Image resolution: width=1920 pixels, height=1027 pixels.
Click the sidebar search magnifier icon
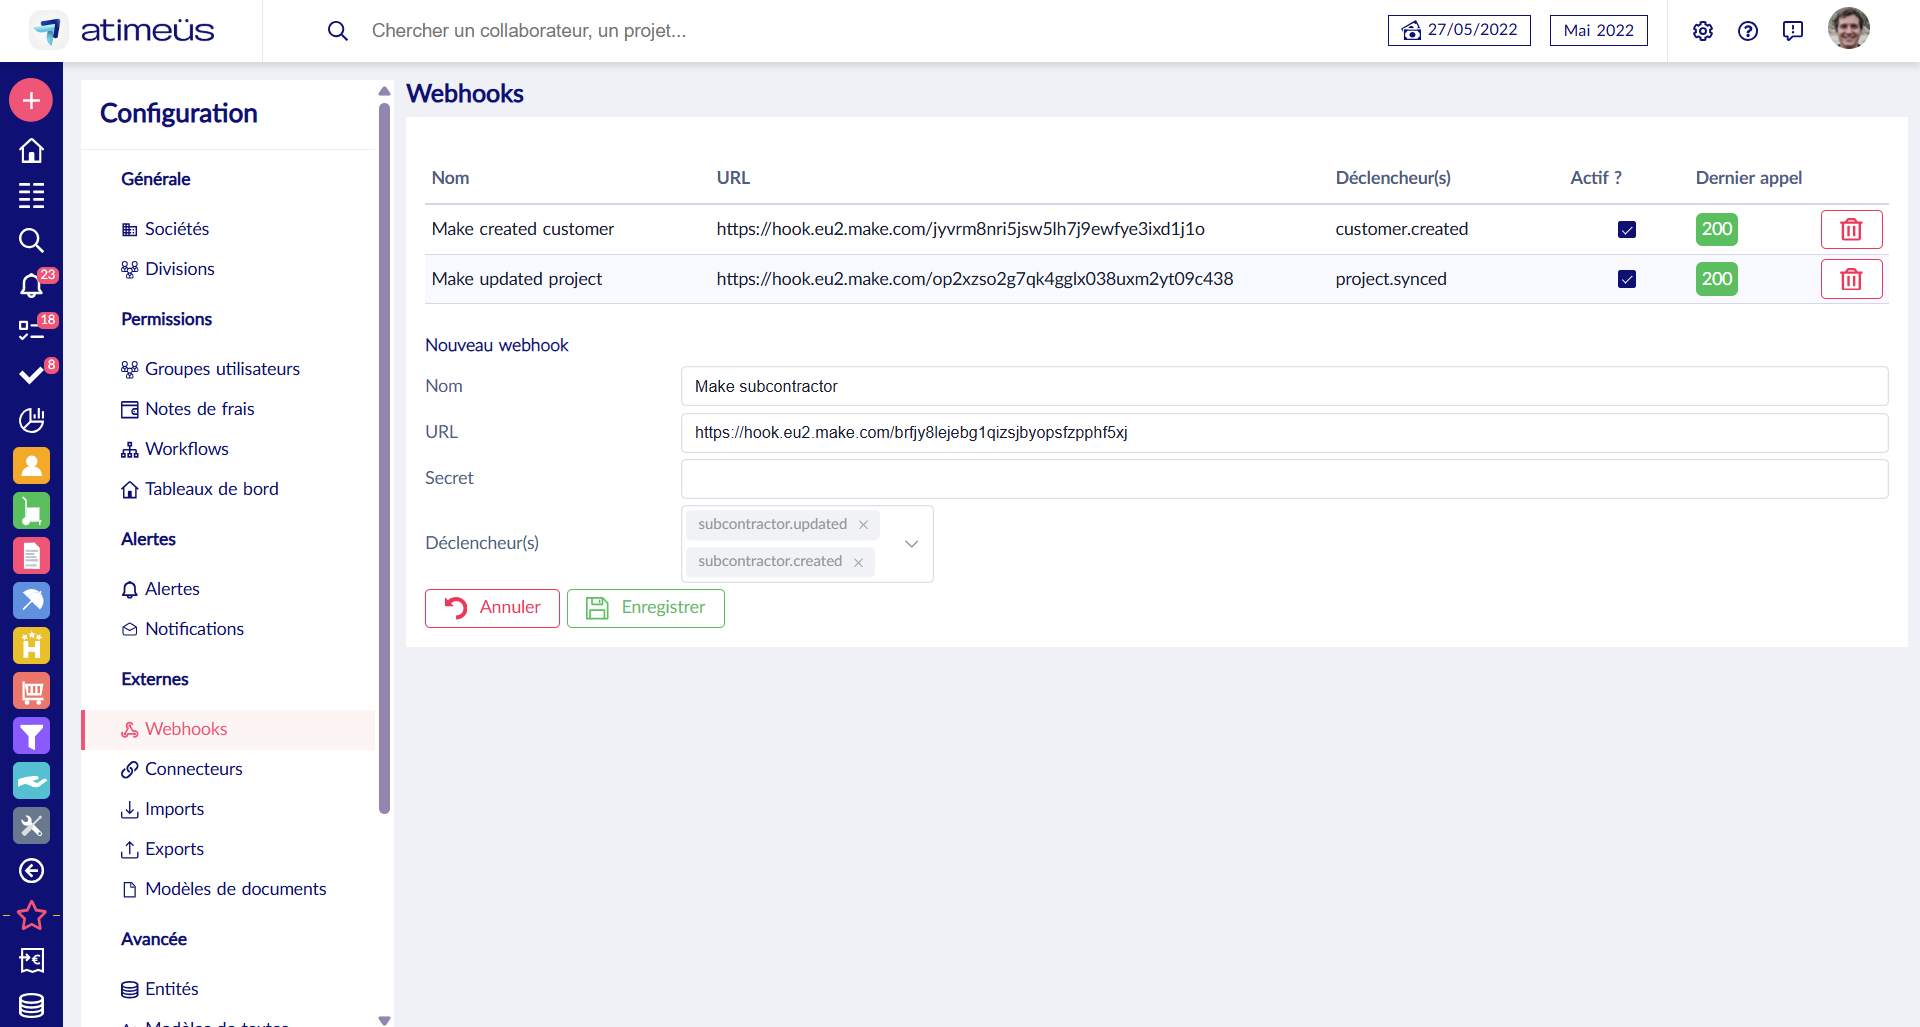tap(31, 240)
